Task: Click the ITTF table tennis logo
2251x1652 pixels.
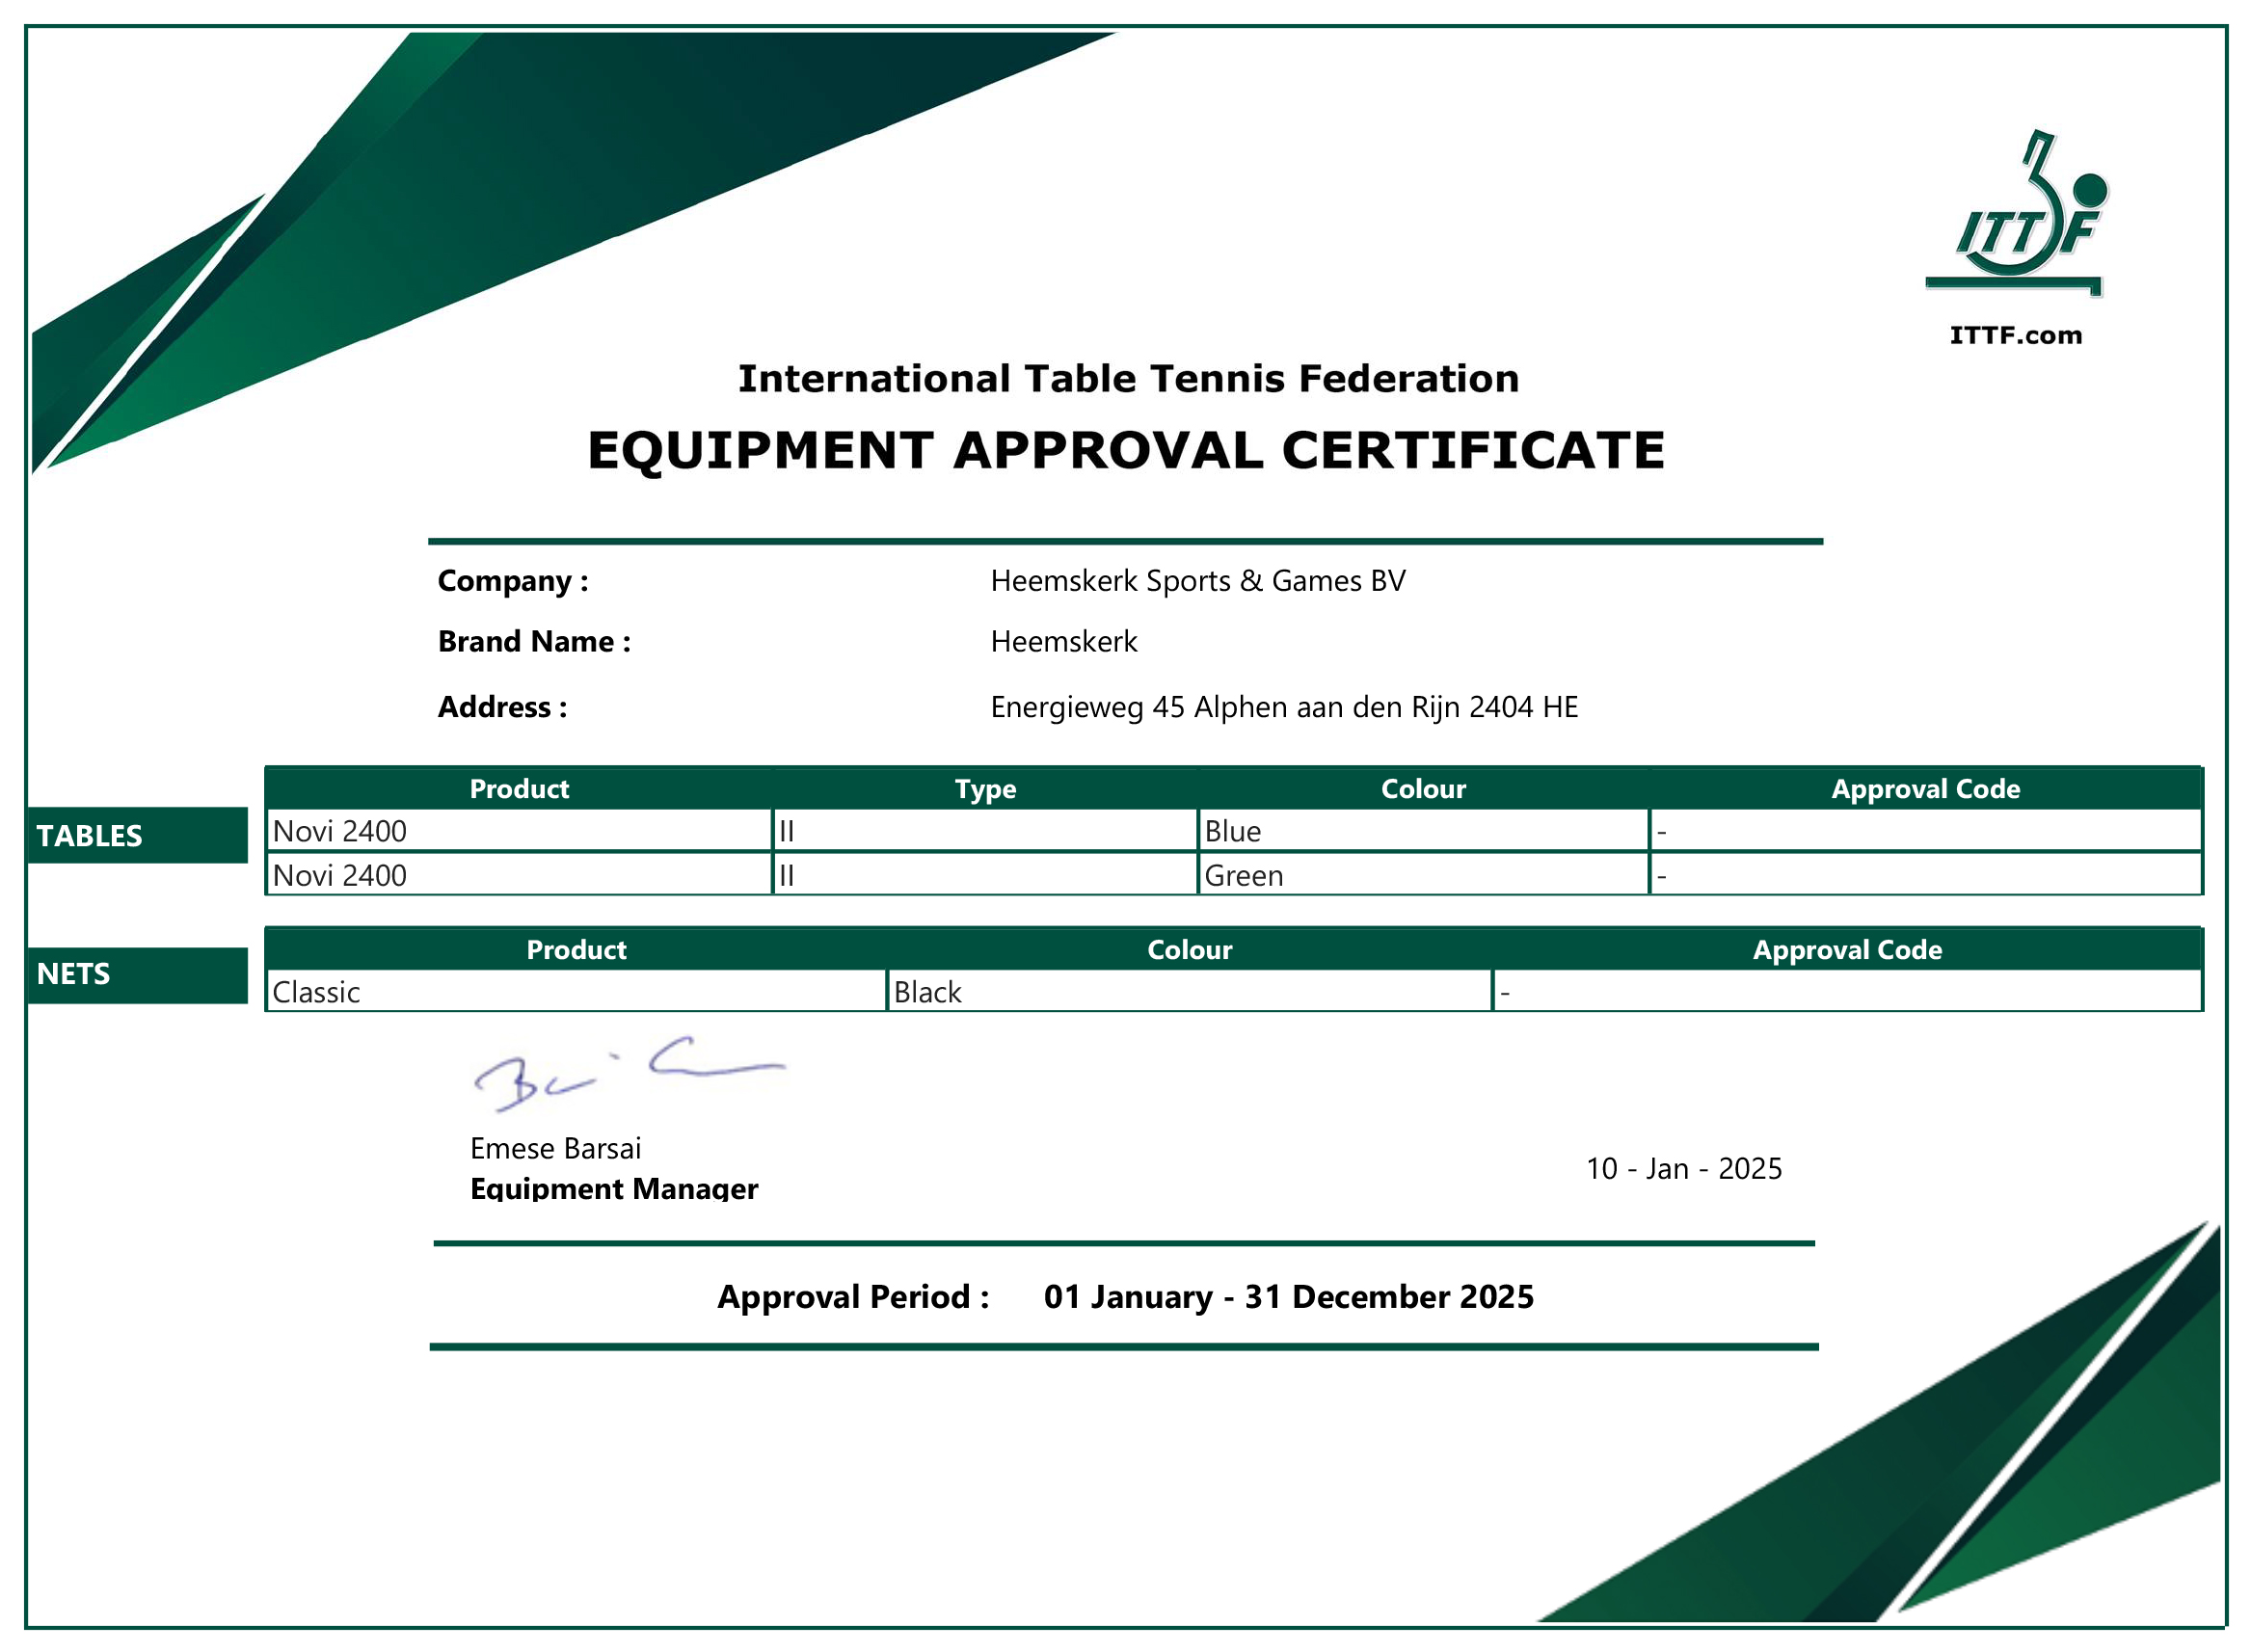Action: pyautogui.click(x=2015, y=215)
